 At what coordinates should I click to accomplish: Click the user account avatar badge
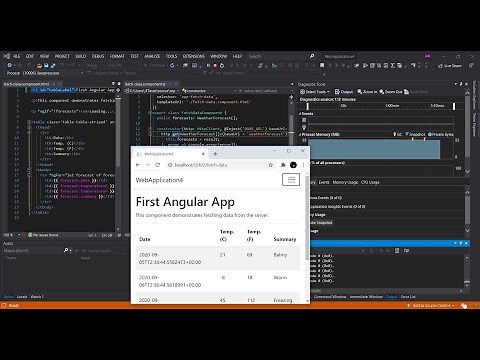tap(428, 56)
